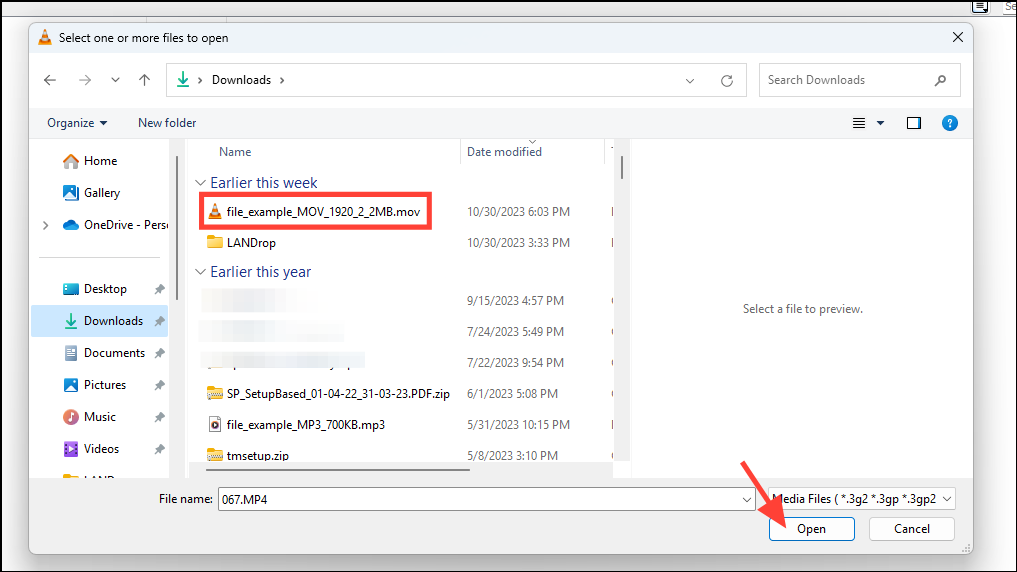The width and height of the screenshot is (1017, 572).
Task: Click the date 7/22/2023 9:54 PM row
Action: (x=515, y=363)
